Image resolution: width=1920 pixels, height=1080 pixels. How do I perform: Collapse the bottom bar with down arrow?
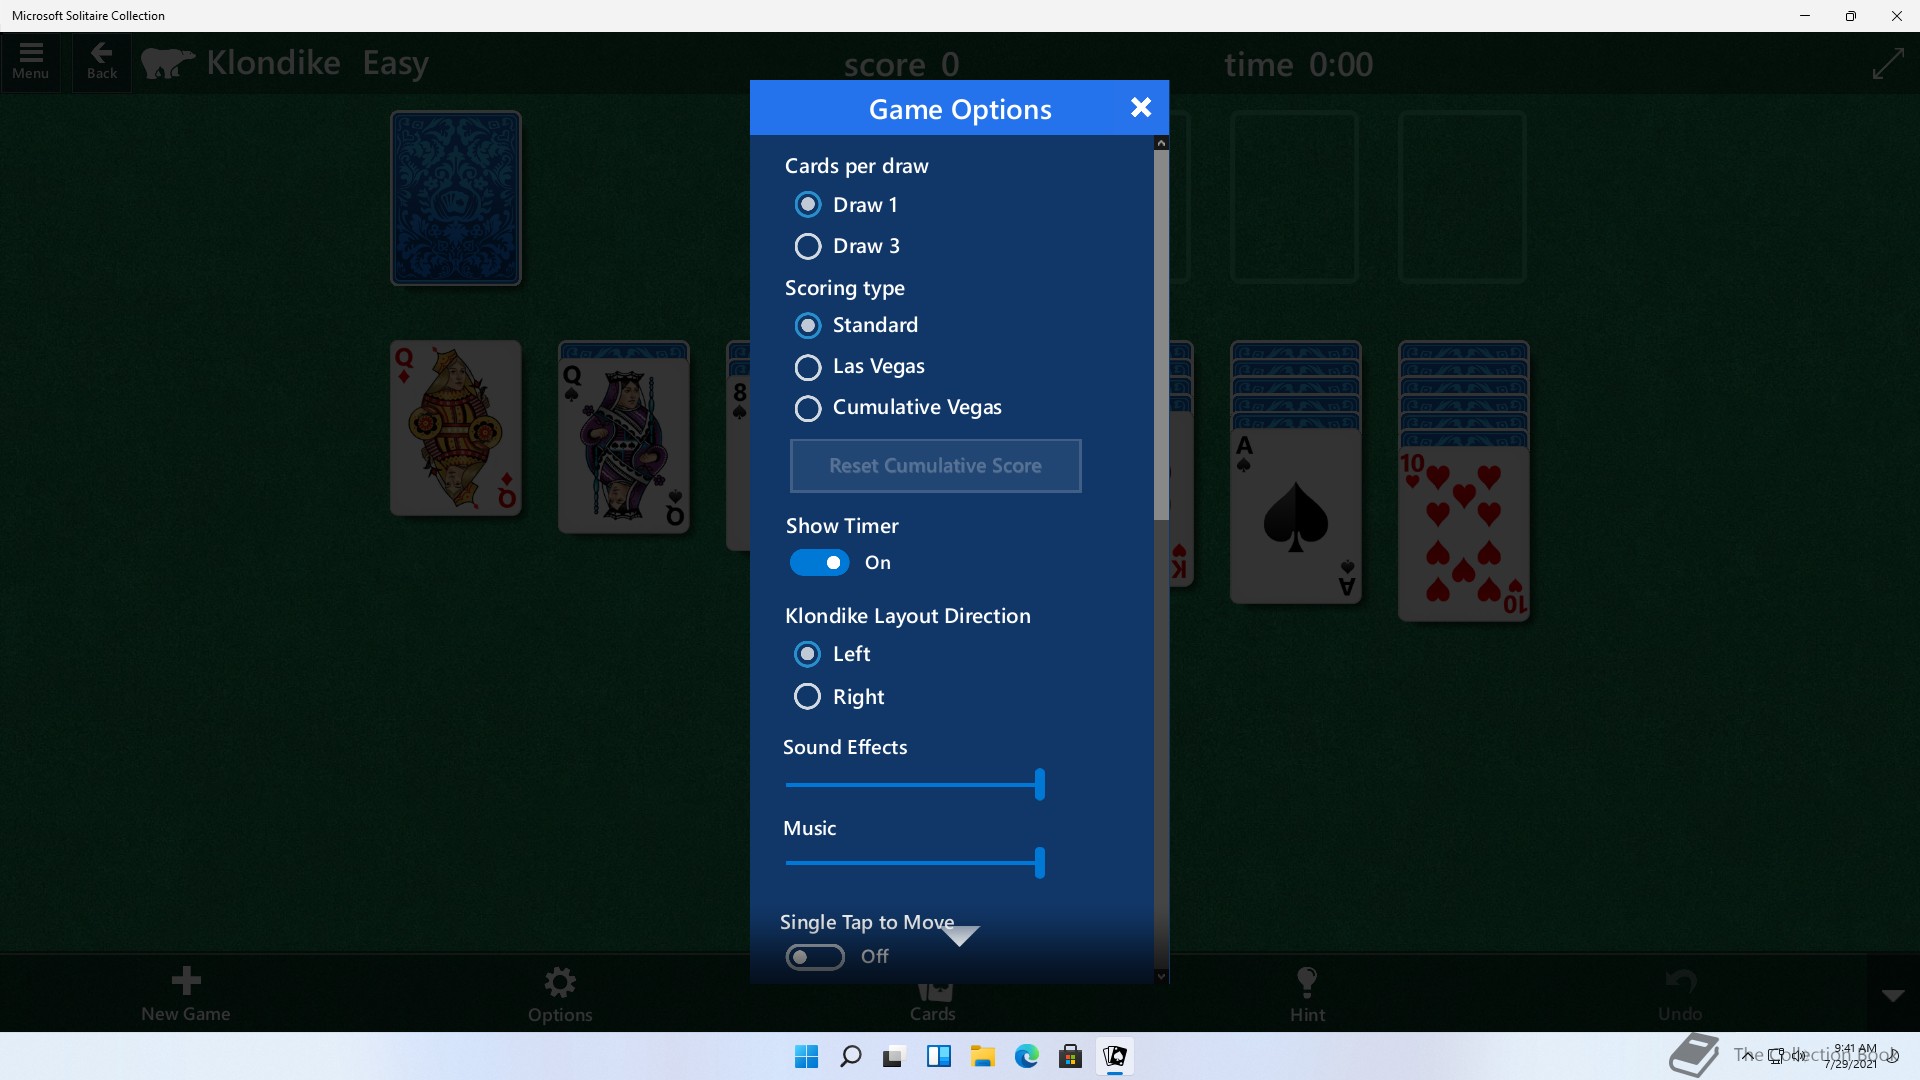click(1893, 995)
